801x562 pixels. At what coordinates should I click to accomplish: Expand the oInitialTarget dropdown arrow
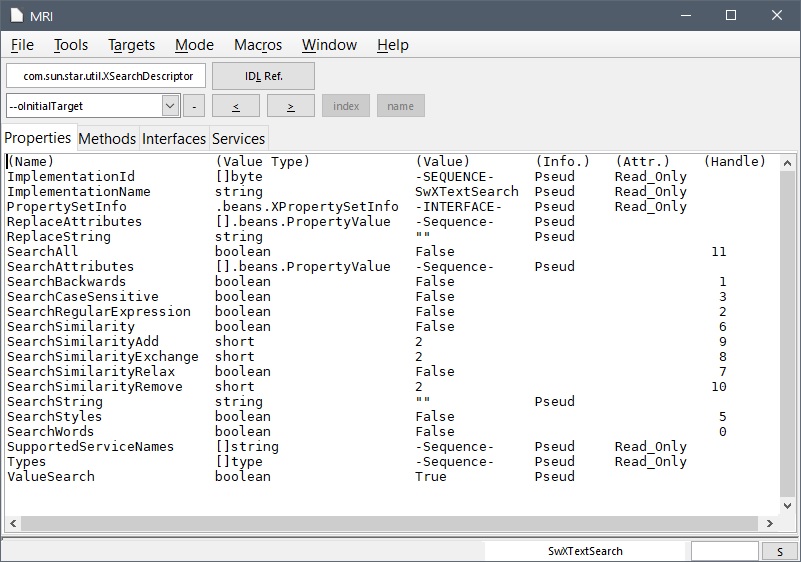[x=170, y=106]
